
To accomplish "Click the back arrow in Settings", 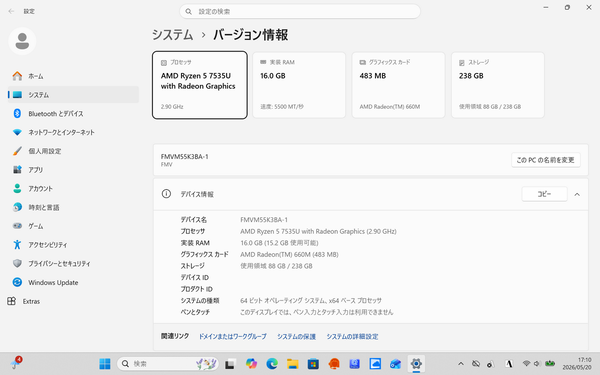I will pos(11,11).
